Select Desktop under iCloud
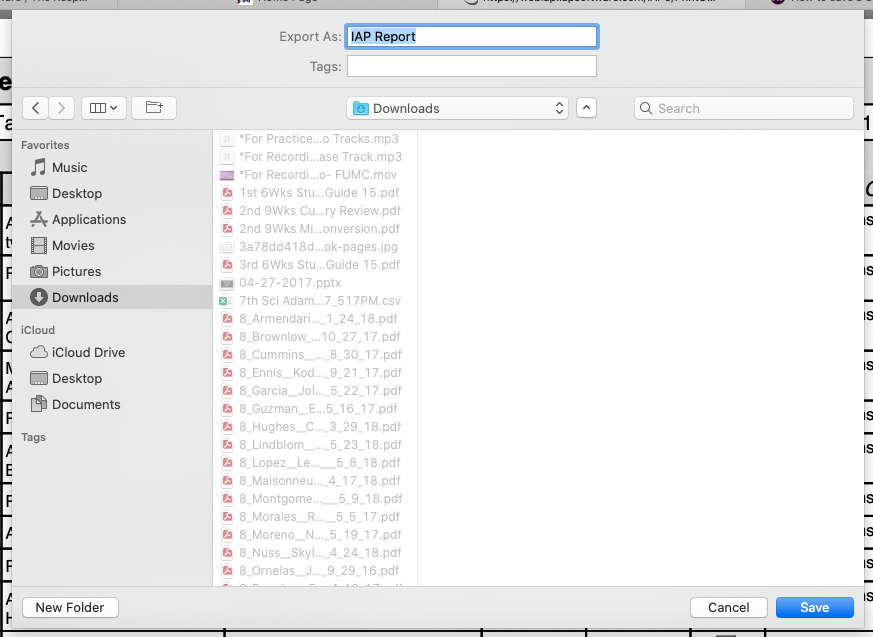 (x=112, y=379)
